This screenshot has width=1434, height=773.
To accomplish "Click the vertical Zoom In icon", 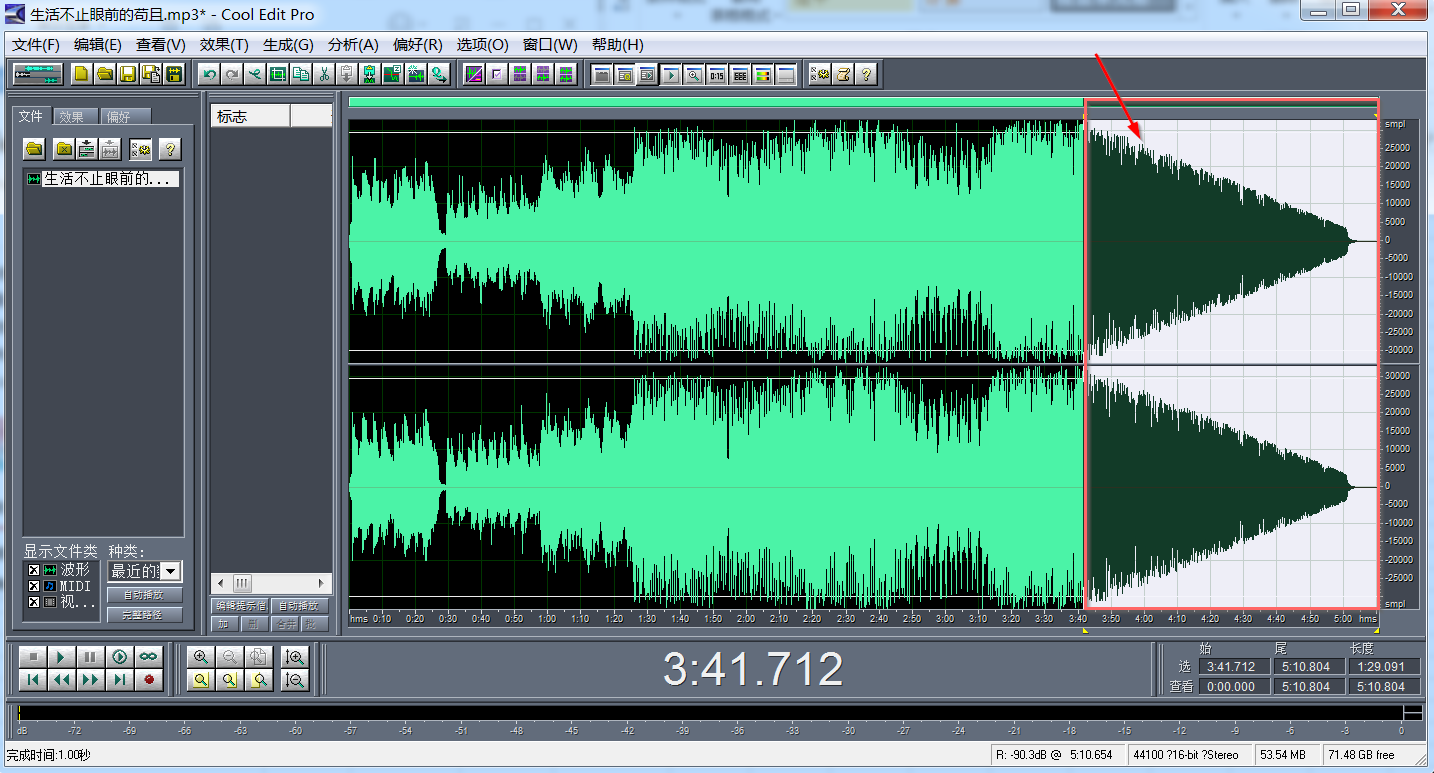I will pos(294,657).
